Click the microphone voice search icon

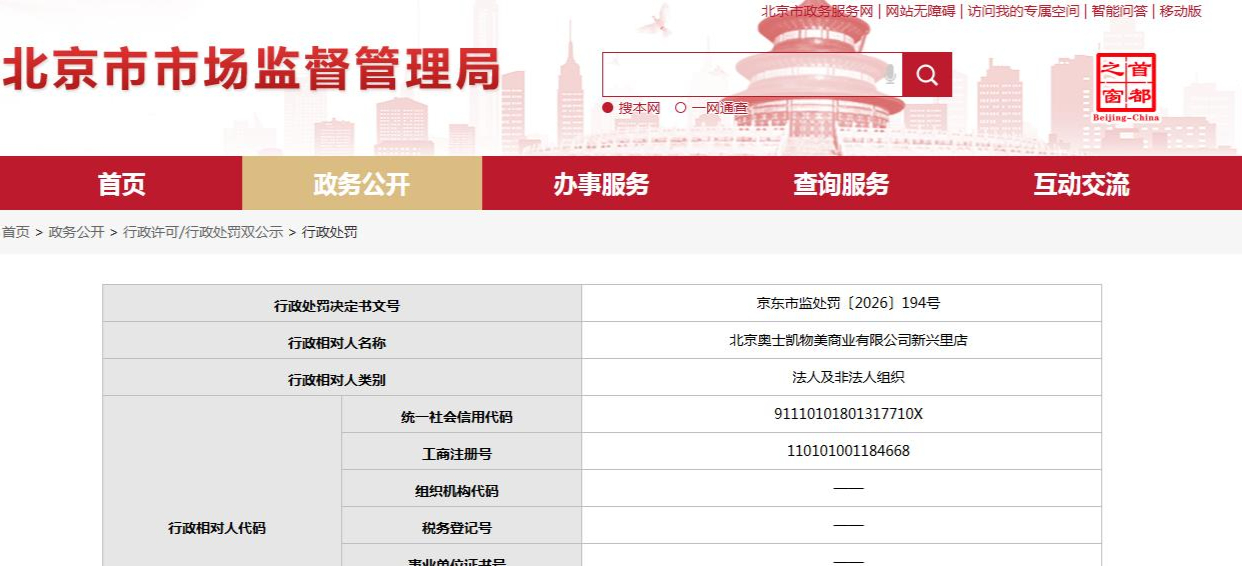tap(889, 74)
